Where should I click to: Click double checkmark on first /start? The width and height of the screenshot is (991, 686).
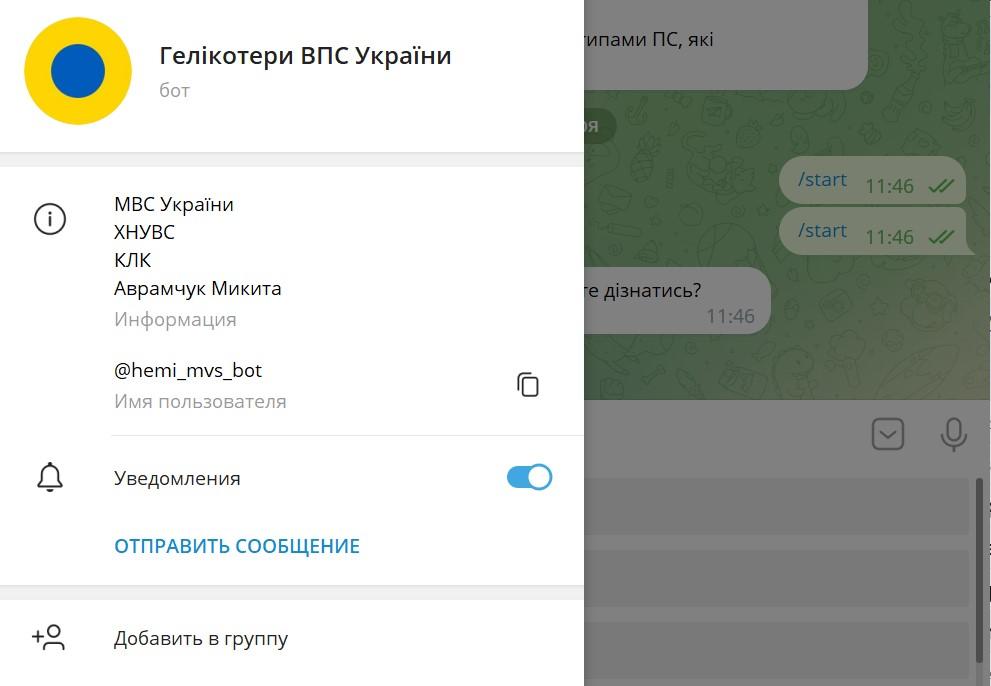pyautogui.click(x=940, y=186)
